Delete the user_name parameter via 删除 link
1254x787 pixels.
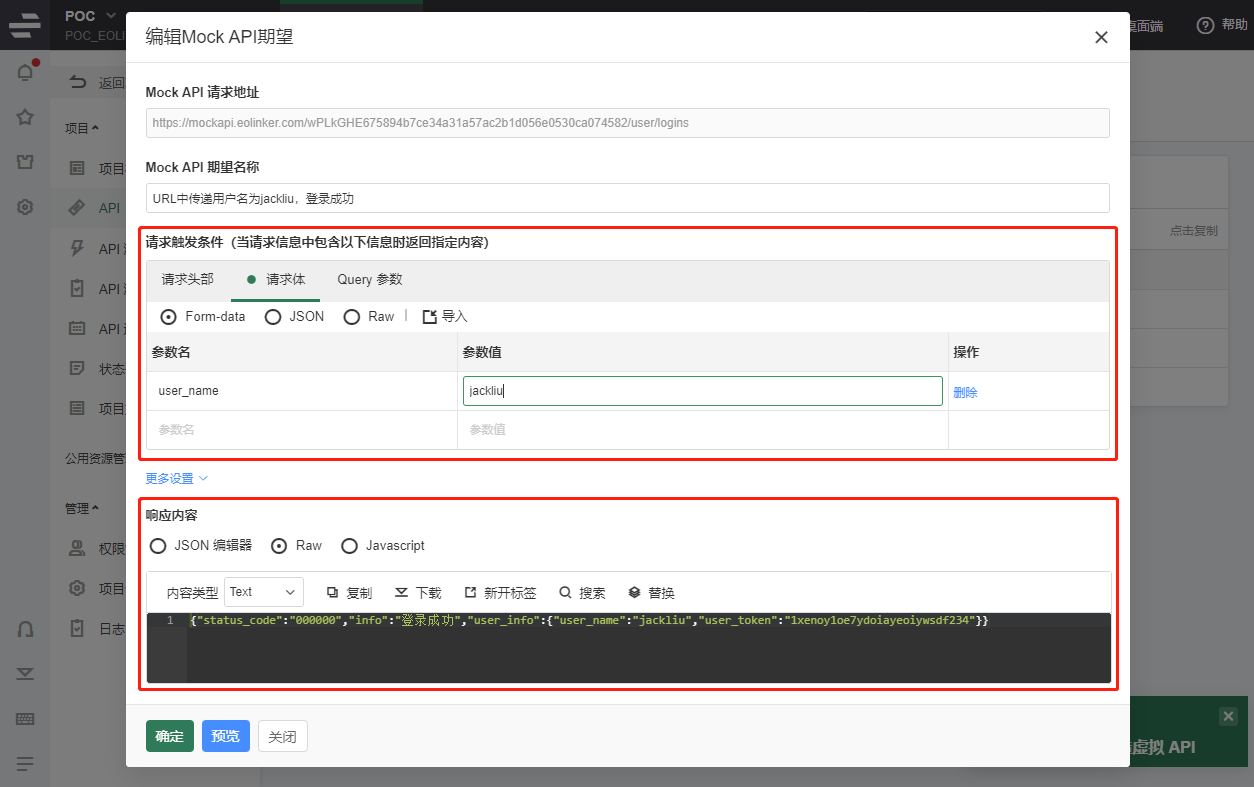coord(964,391)
